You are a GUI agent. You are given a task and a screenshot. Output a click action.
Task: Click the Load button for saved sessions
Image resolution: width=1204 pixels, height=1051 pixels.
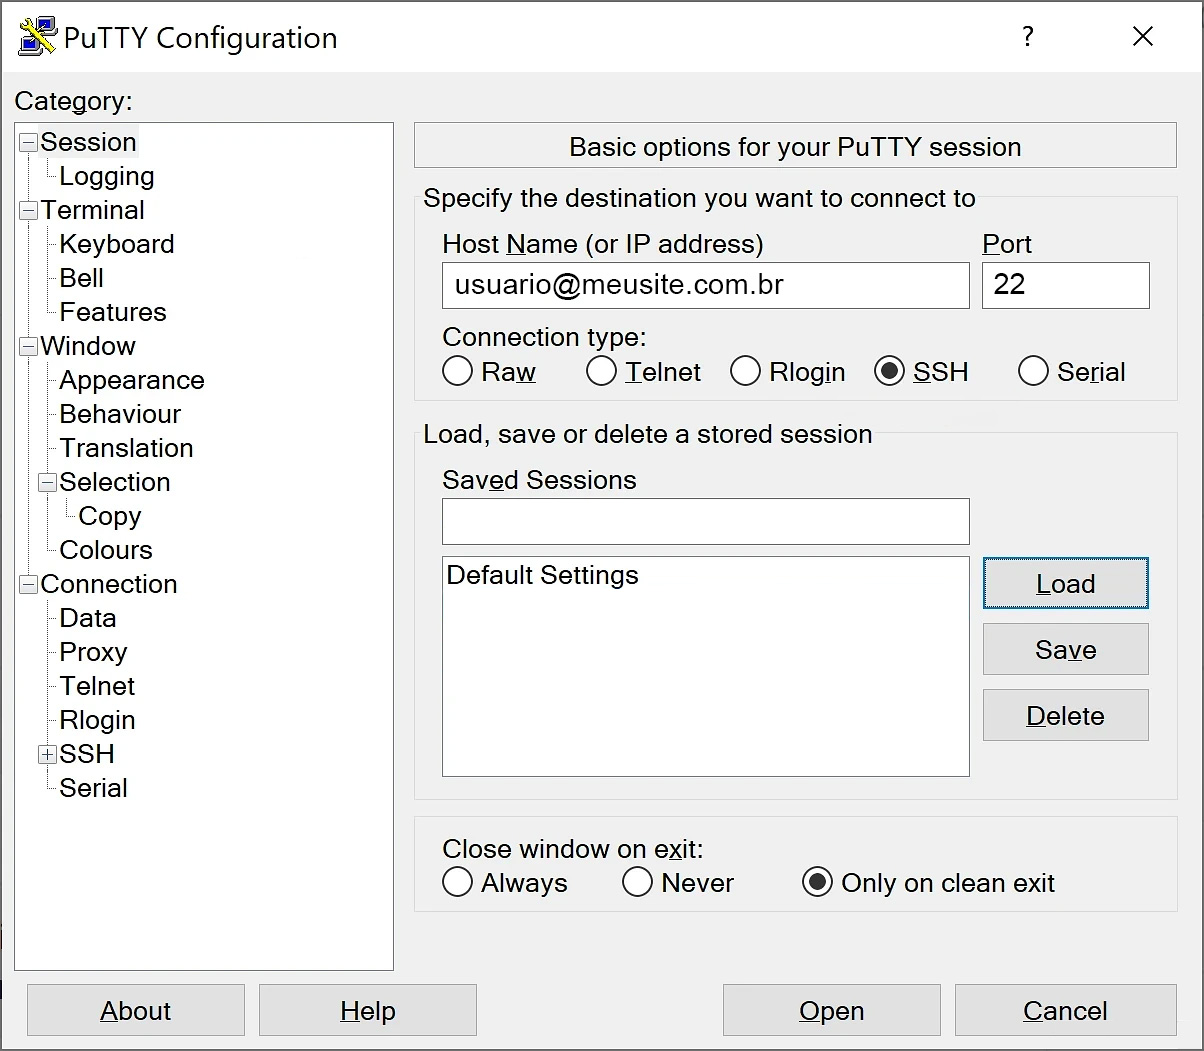[1065, 583]
